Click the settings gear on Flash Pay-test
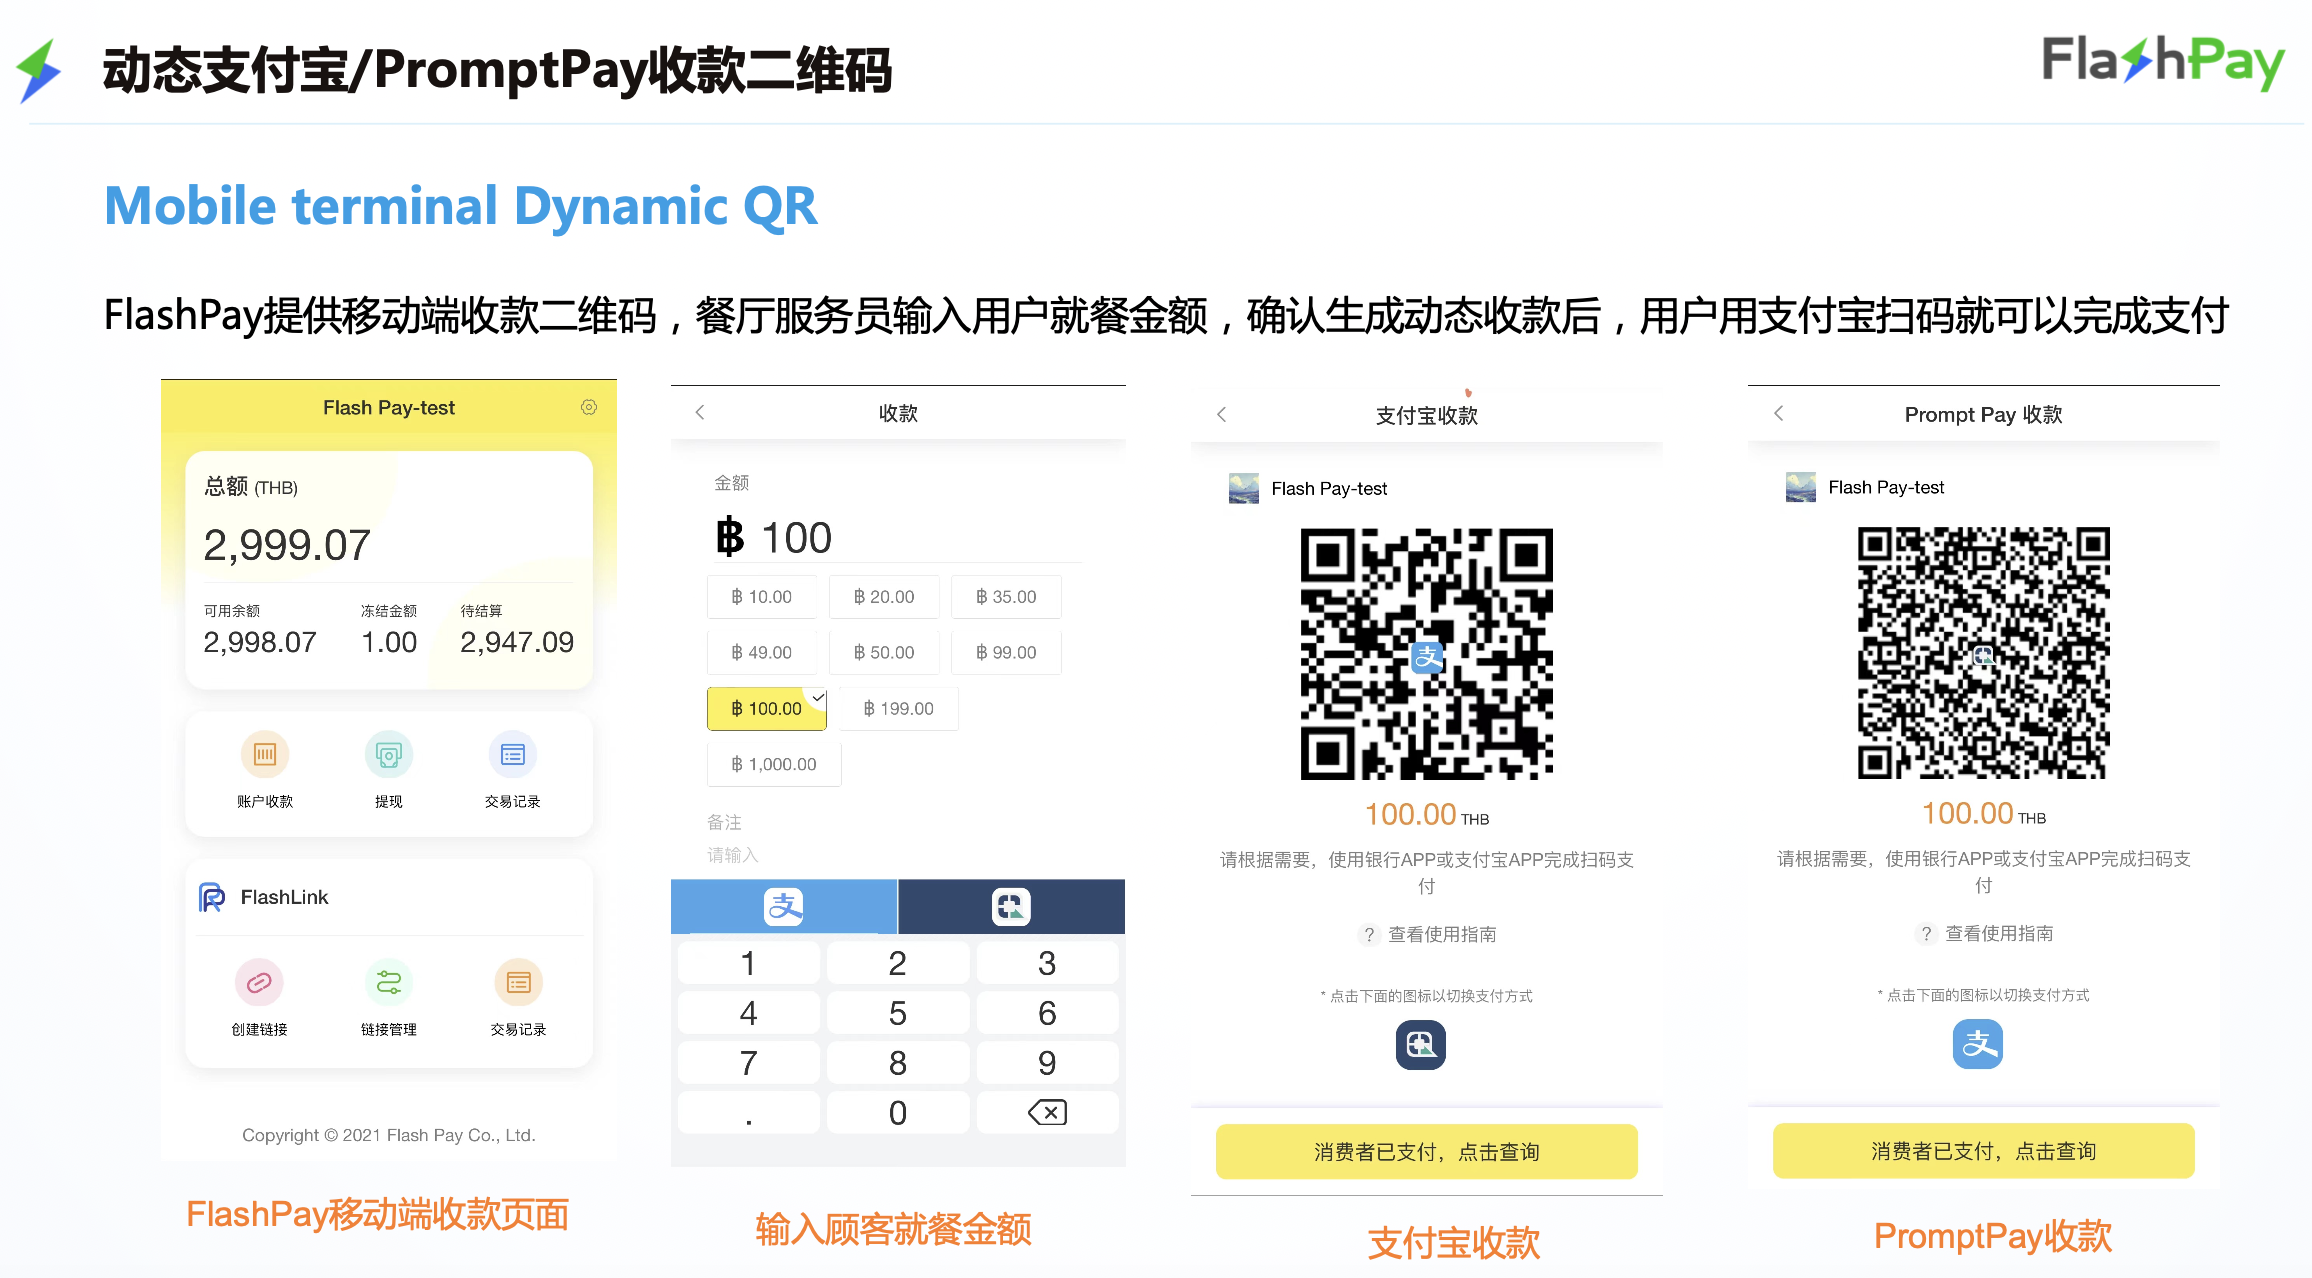Image resolution: width=2312 pixels, height=1278 pixels. pyautogui.click(x=589, y=407)
